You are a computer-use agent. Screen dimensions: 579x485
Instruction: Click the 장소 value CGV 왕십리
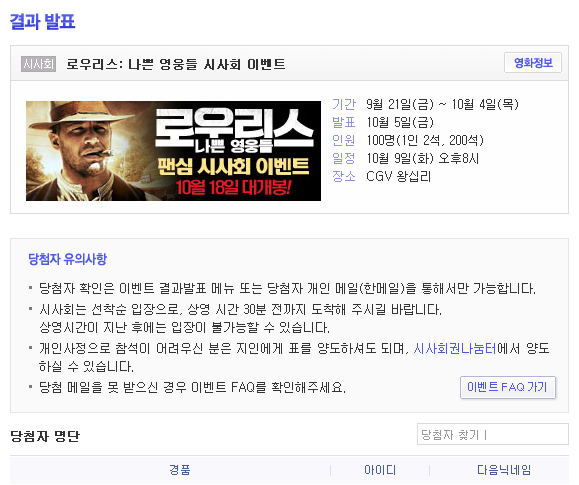tap(398, 176)
